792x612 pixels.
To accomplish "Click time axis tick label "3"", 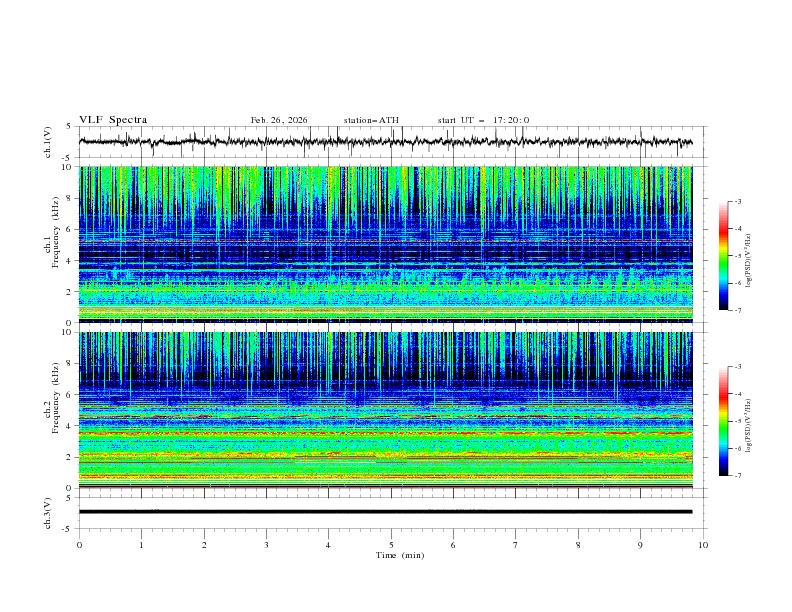I will click(266, 545).
